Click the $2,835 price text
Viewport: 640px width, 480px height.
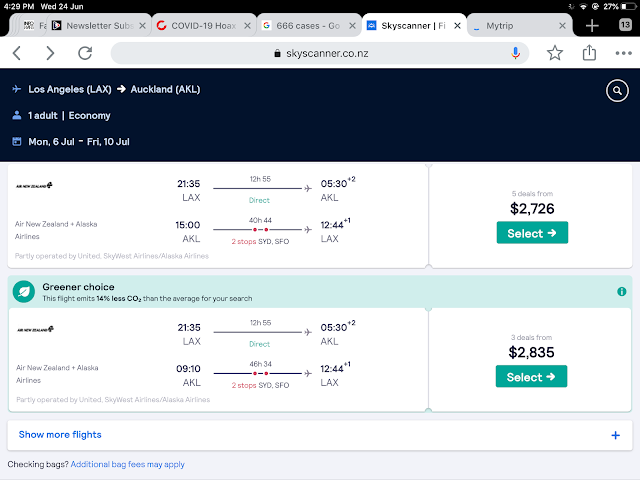click(531, 353)
